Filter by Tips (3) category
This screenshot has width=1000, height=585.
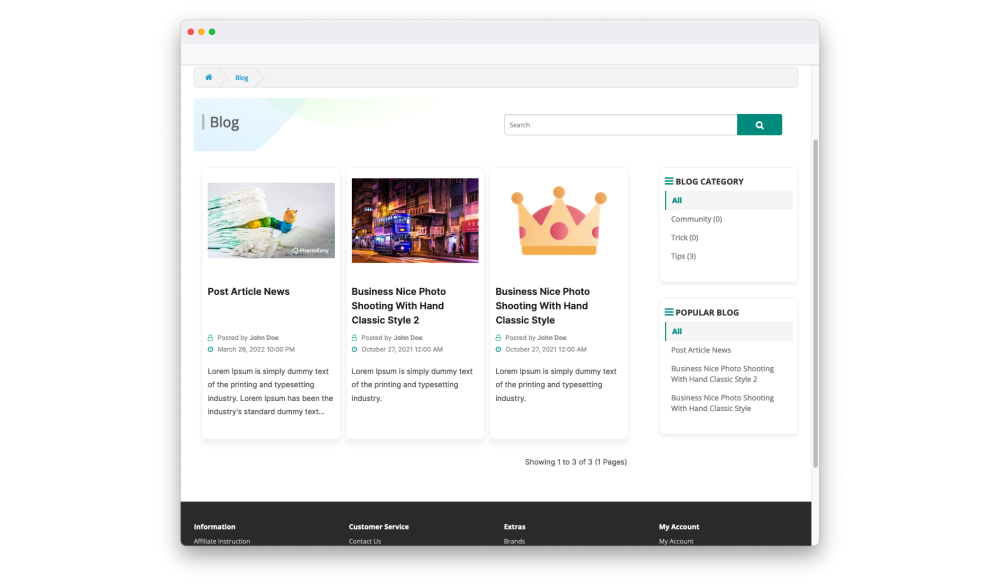pos(683,257)
